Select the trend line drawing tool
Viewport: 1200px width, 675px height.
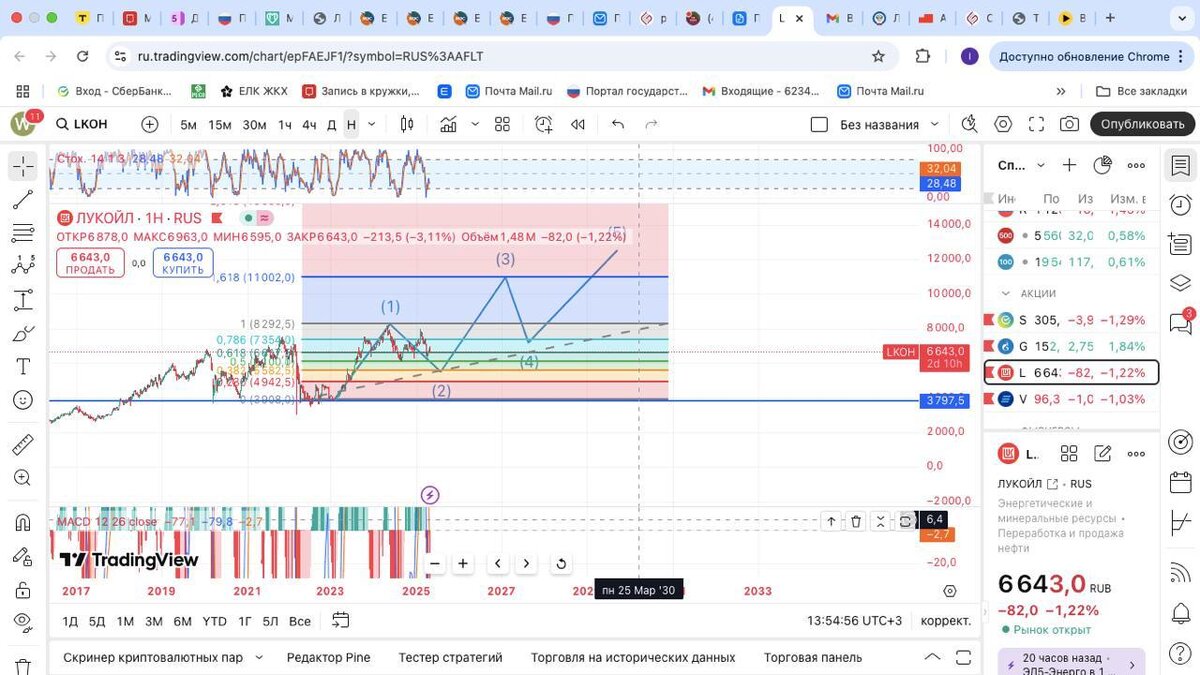coord(23,199)
